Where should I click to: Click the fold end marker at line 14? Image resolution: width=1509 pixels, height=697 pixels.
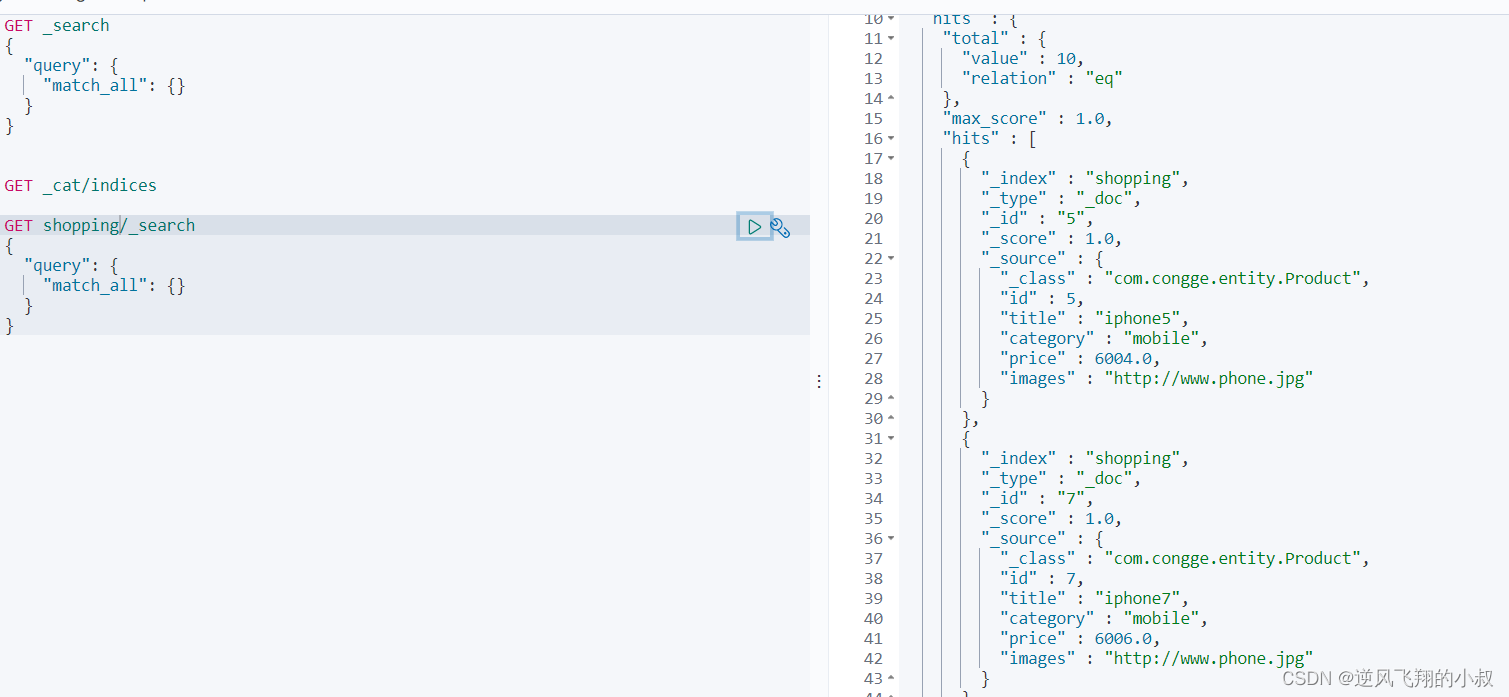click(891, 99)
